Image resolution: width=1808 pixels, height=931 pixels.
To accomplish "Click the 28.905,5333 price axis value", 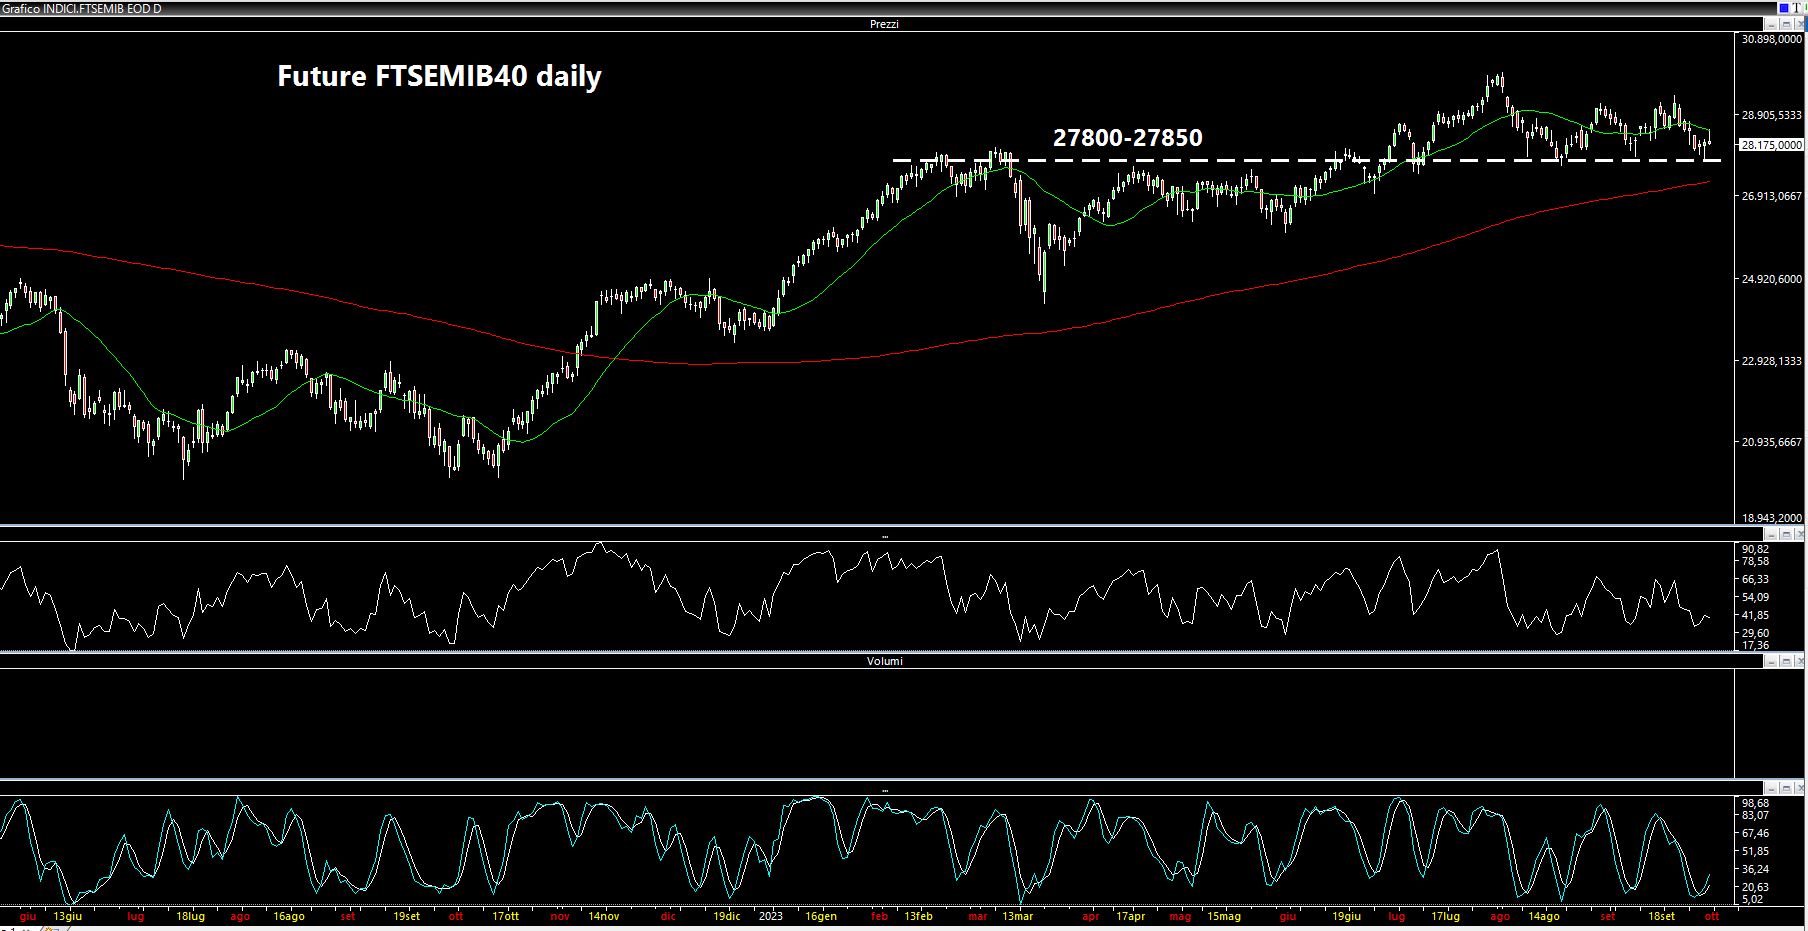I will [1772, 116].
